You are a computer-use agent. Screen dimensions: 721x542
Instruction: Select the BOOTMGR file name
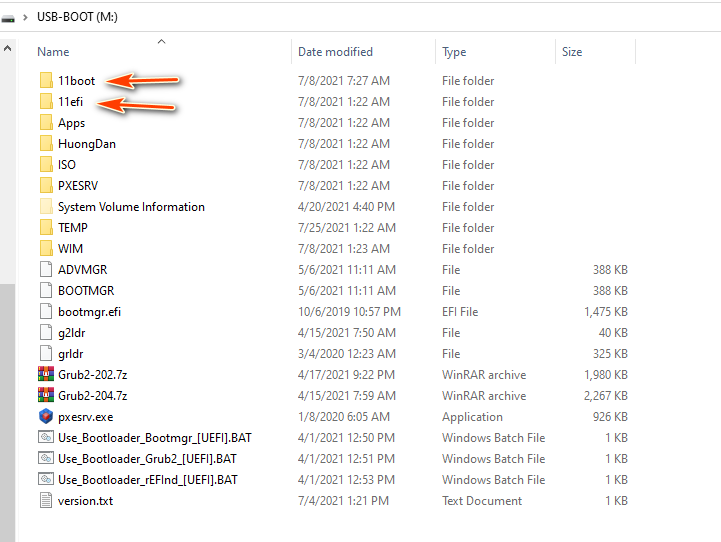86,291
